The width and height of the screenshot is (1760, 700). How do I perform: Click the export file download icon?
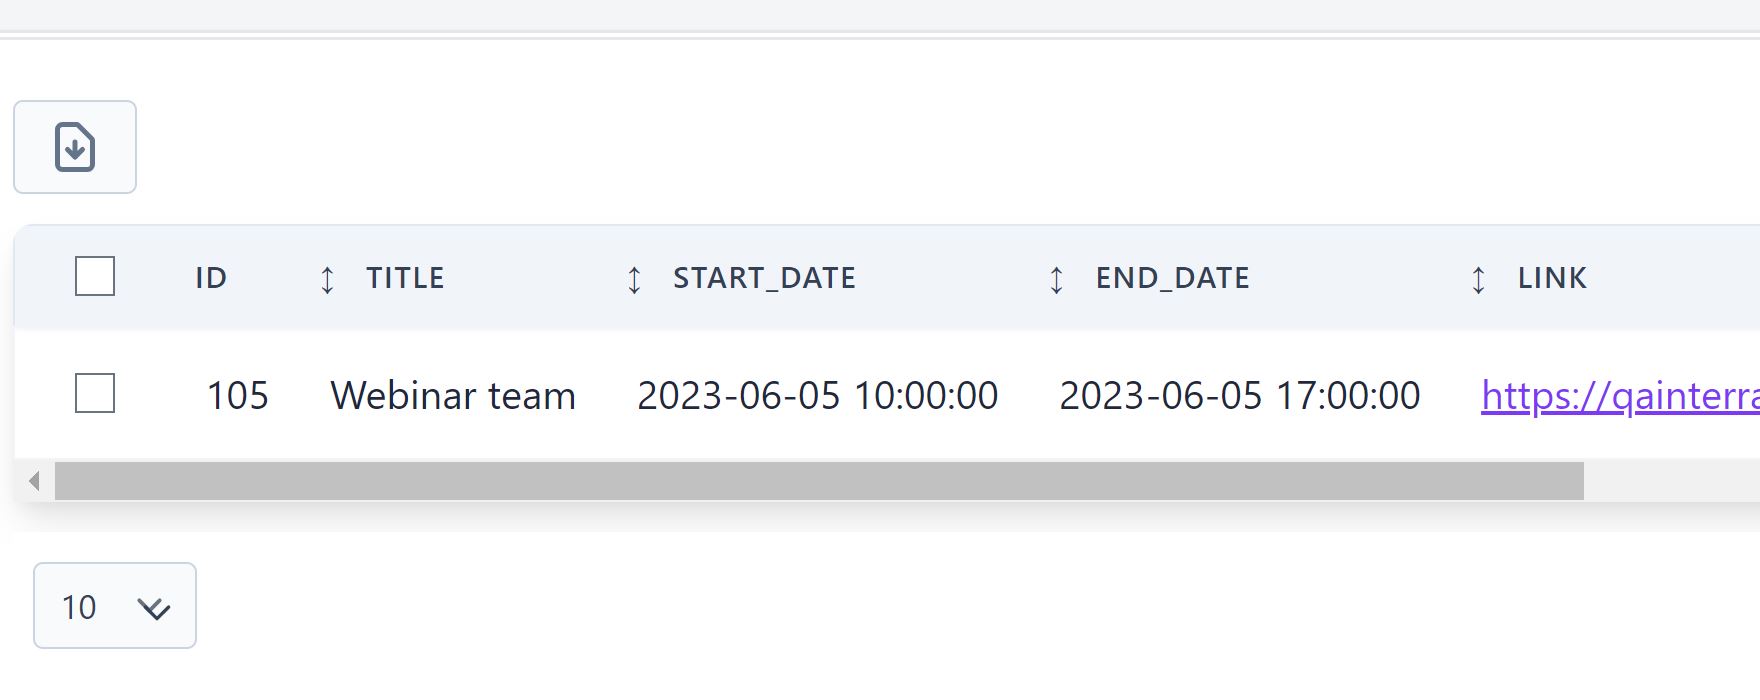(75, 147)
